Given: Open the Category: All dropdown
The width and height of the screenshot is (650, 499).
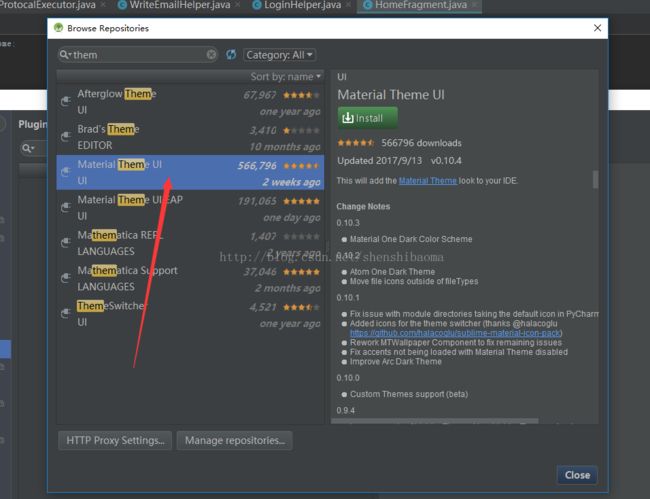Looking at the screenshot, I should 280,55.
